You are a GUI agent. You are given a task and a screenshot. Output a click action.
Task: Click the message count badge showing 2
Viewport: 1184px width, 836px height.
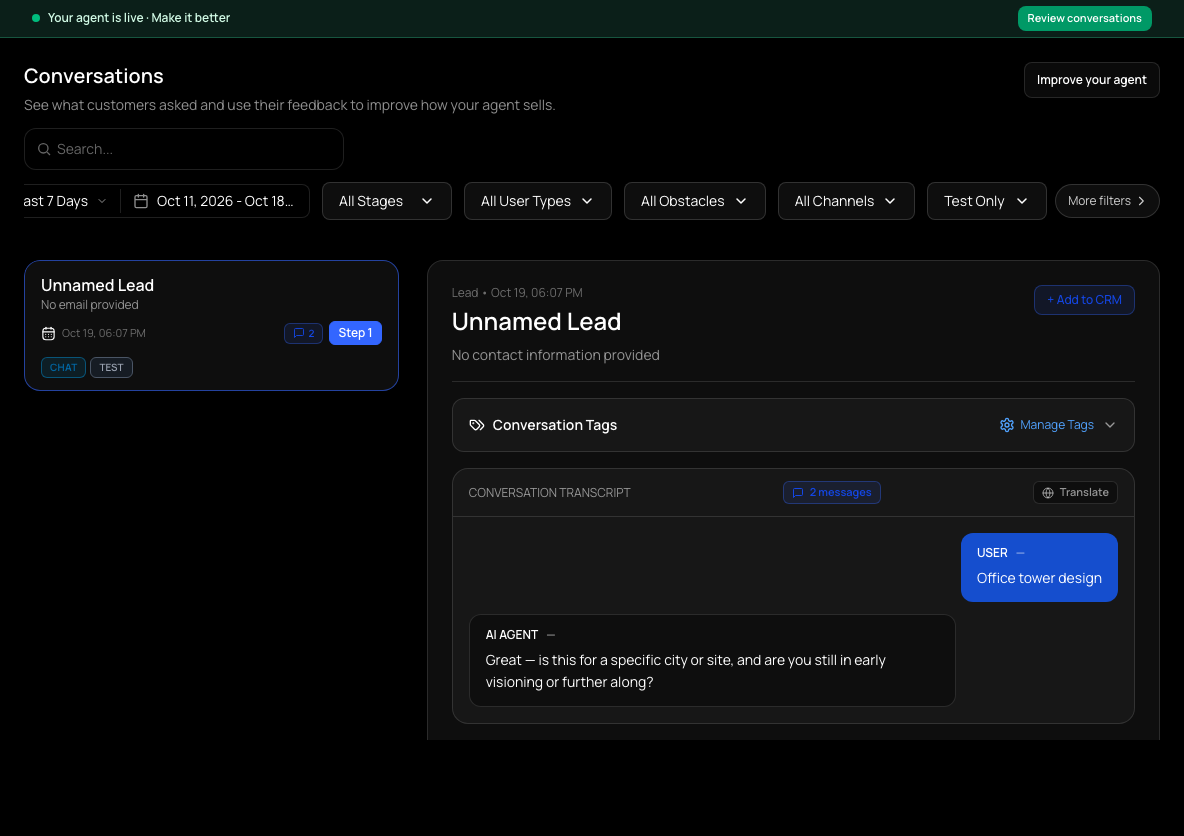click(304, 333)
